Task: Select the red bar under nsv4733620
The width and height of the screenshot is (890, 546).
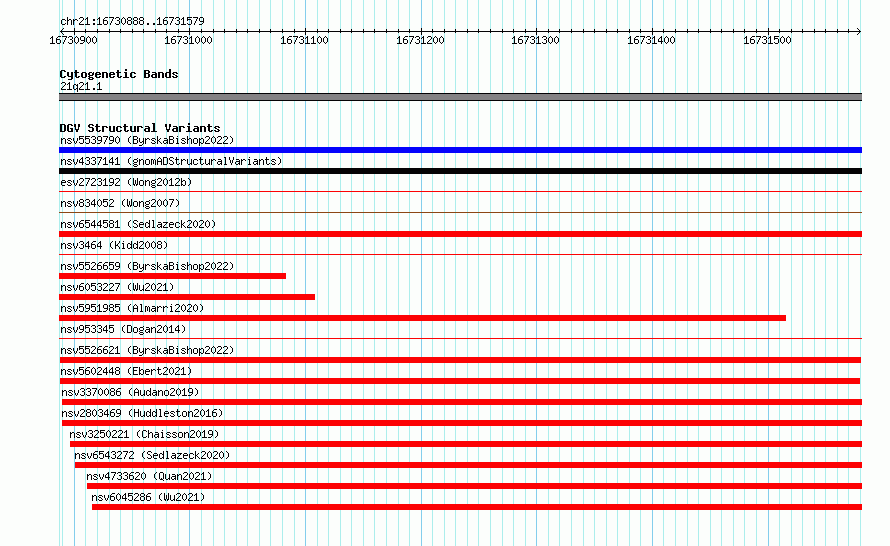Action: (x=475, y=486)
